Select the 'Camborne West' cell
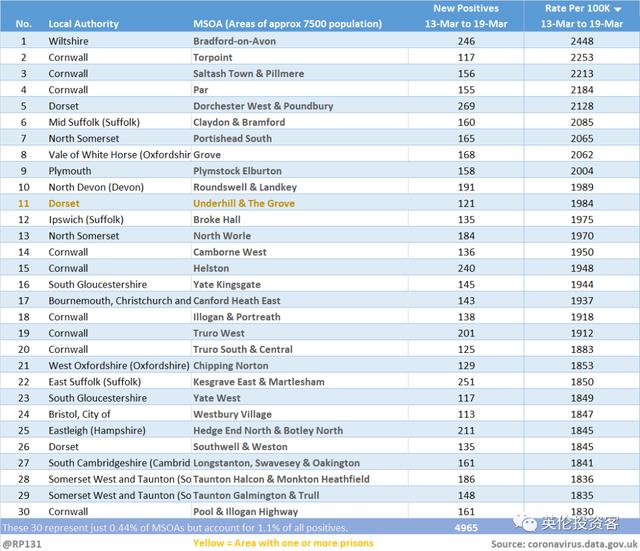640x551 pixels. coord(230,252)
